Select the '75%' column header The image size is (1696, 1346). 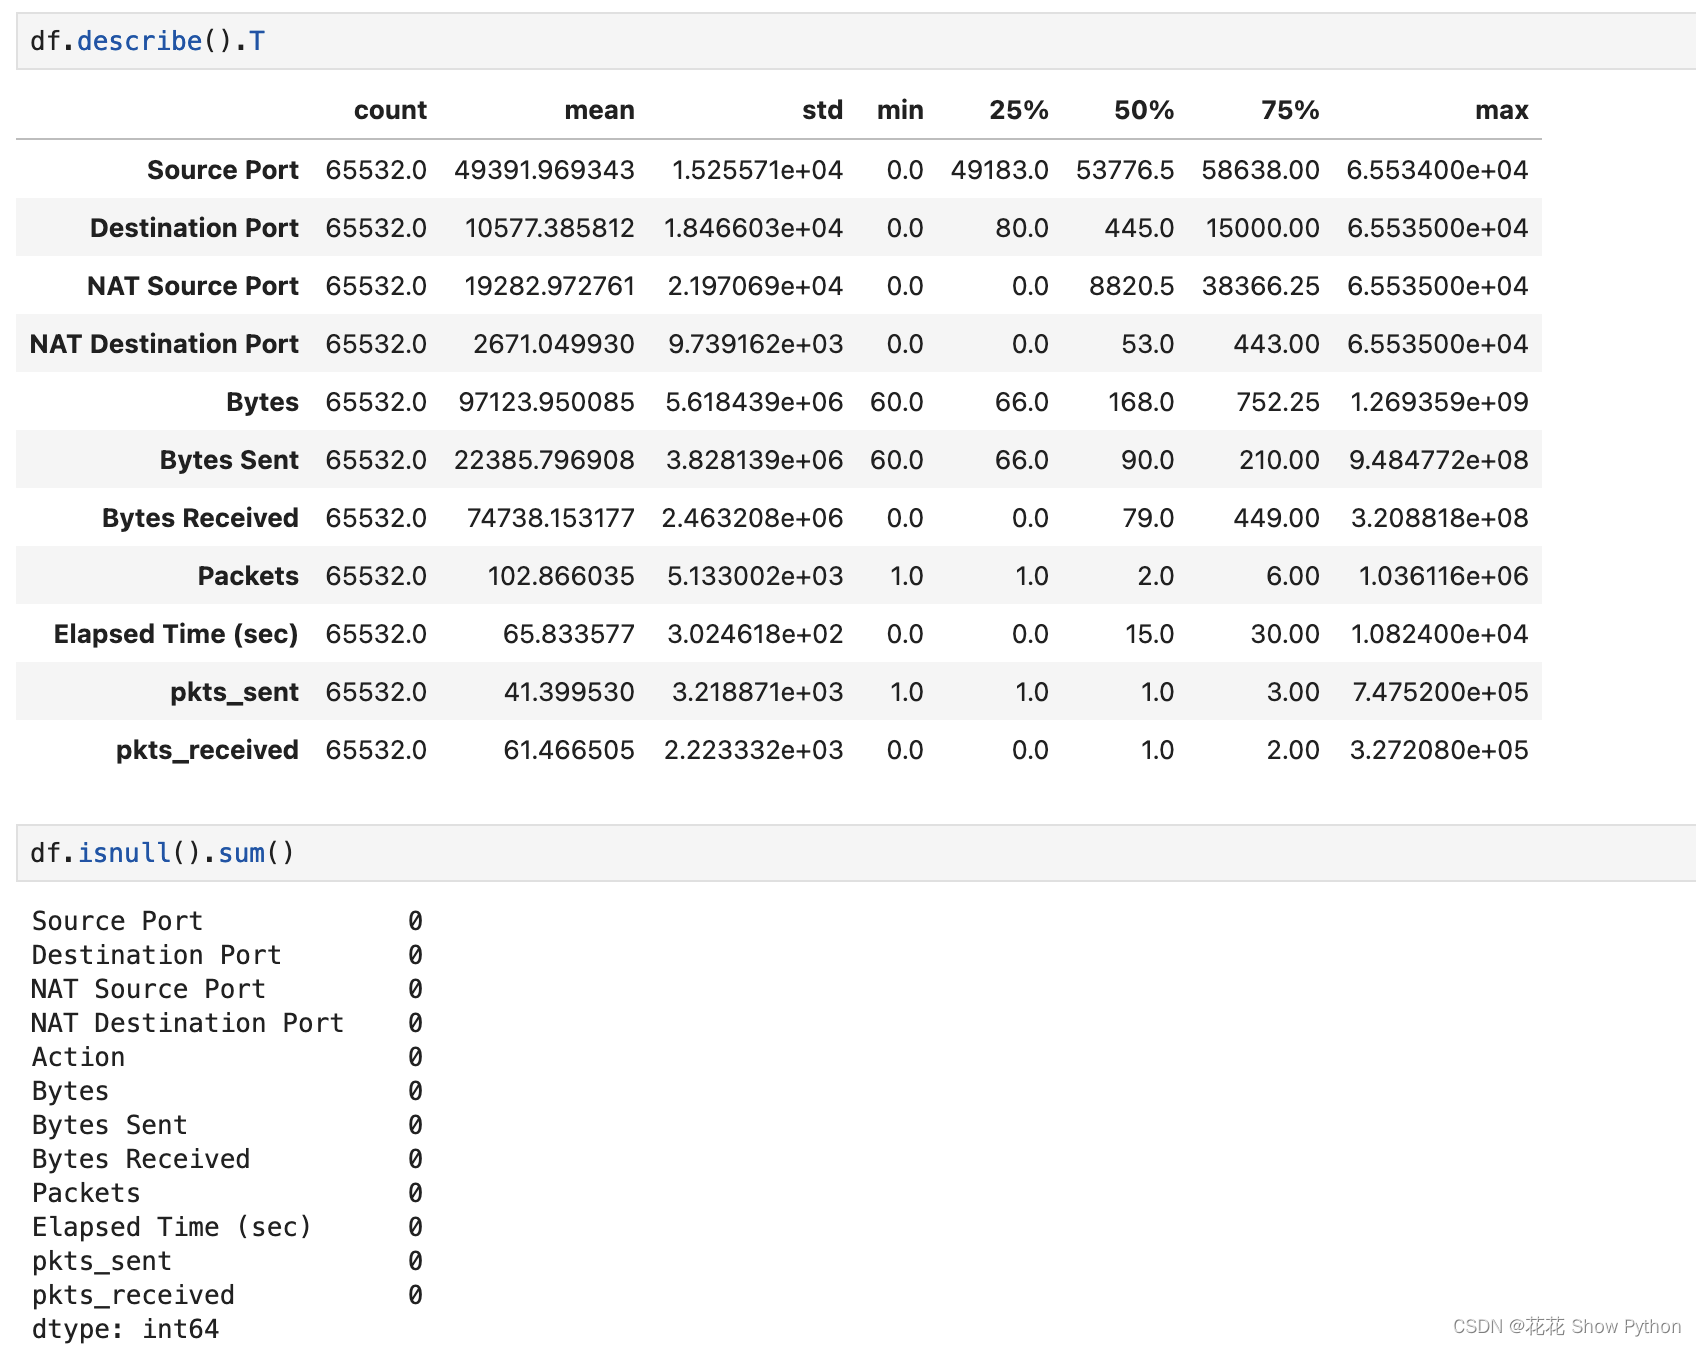(1290, 110)
